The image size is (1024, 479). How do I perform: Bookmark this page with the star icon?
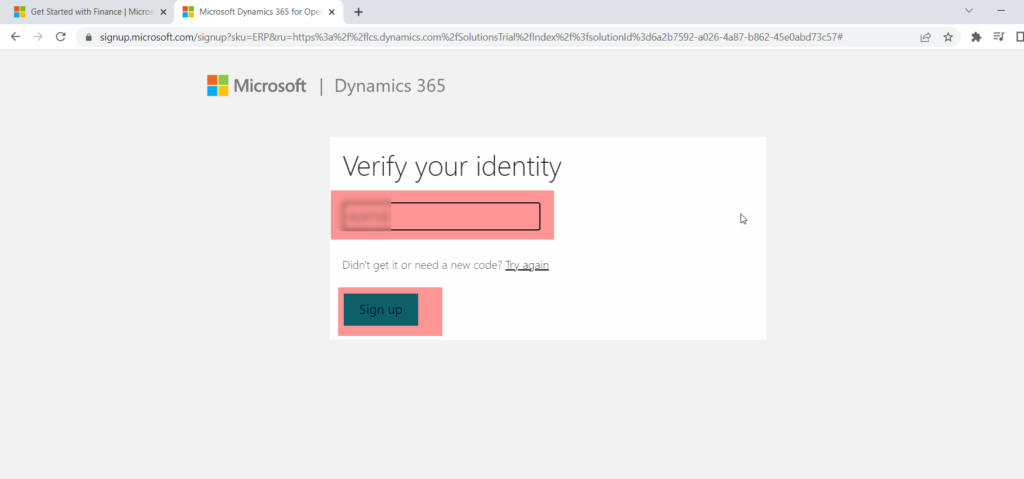[x=948, y=37]
